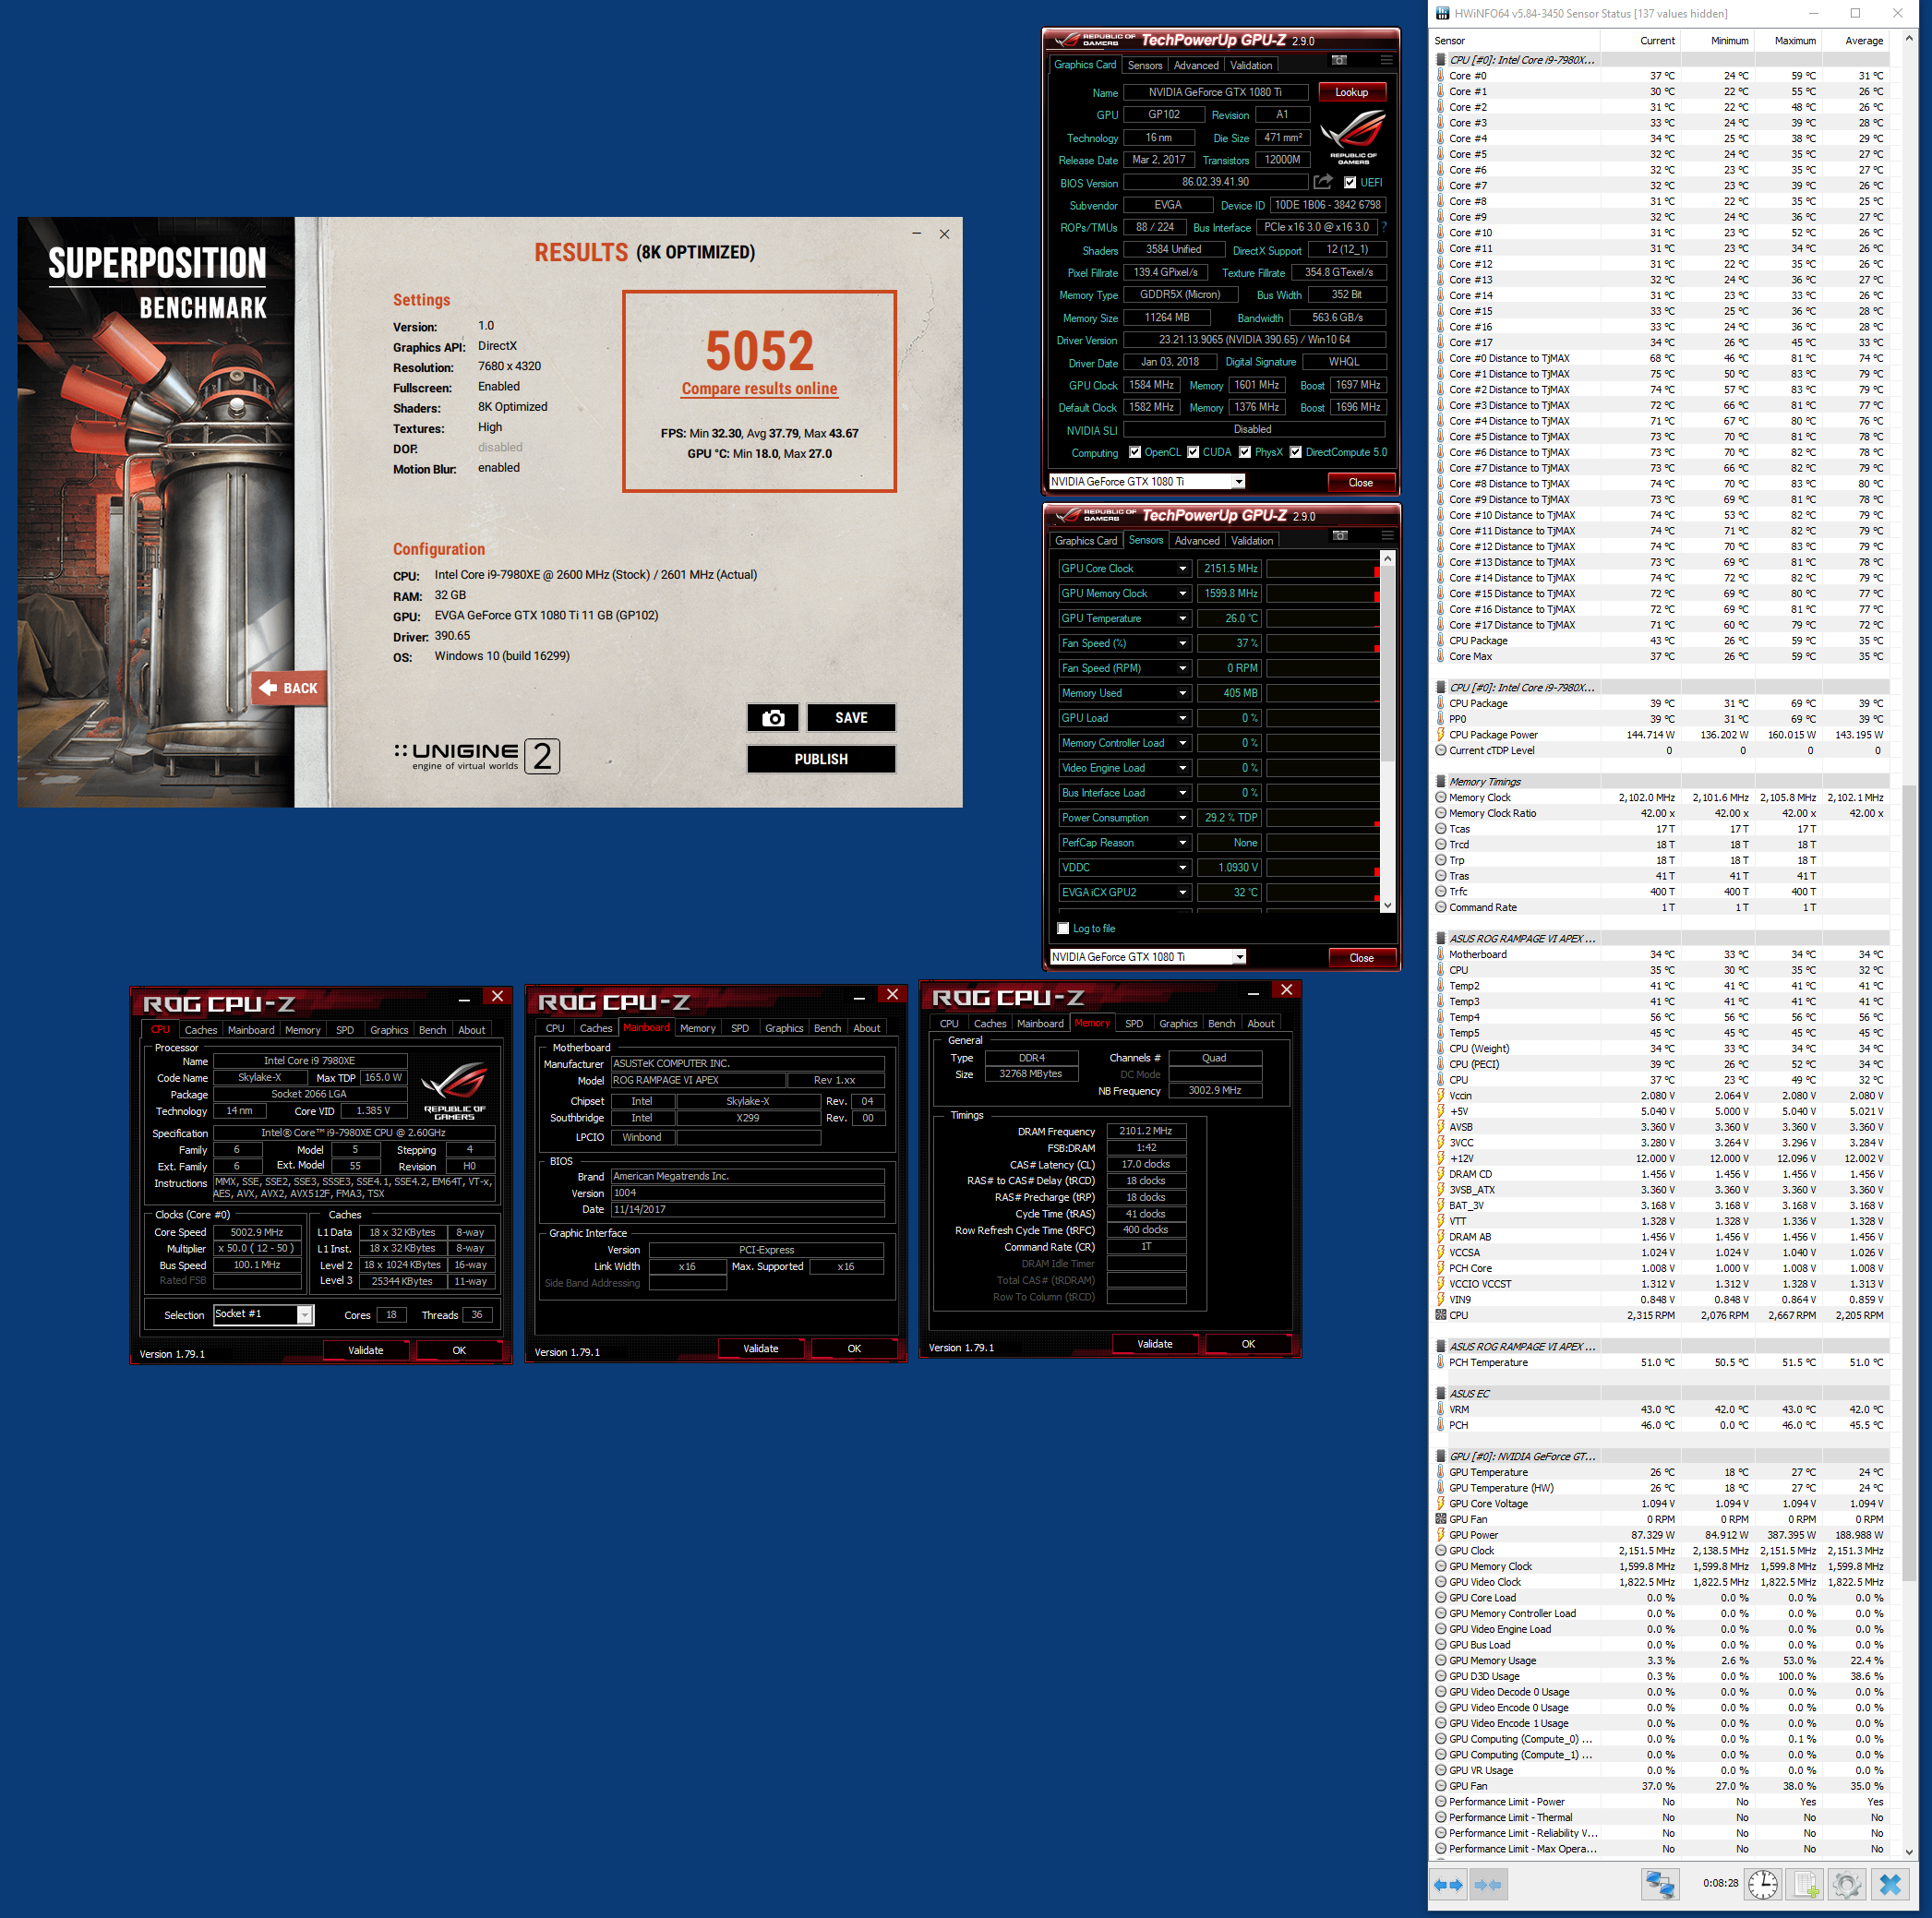Open HWiNFO sensor settings gear icon

[x=1846, y=1885]
